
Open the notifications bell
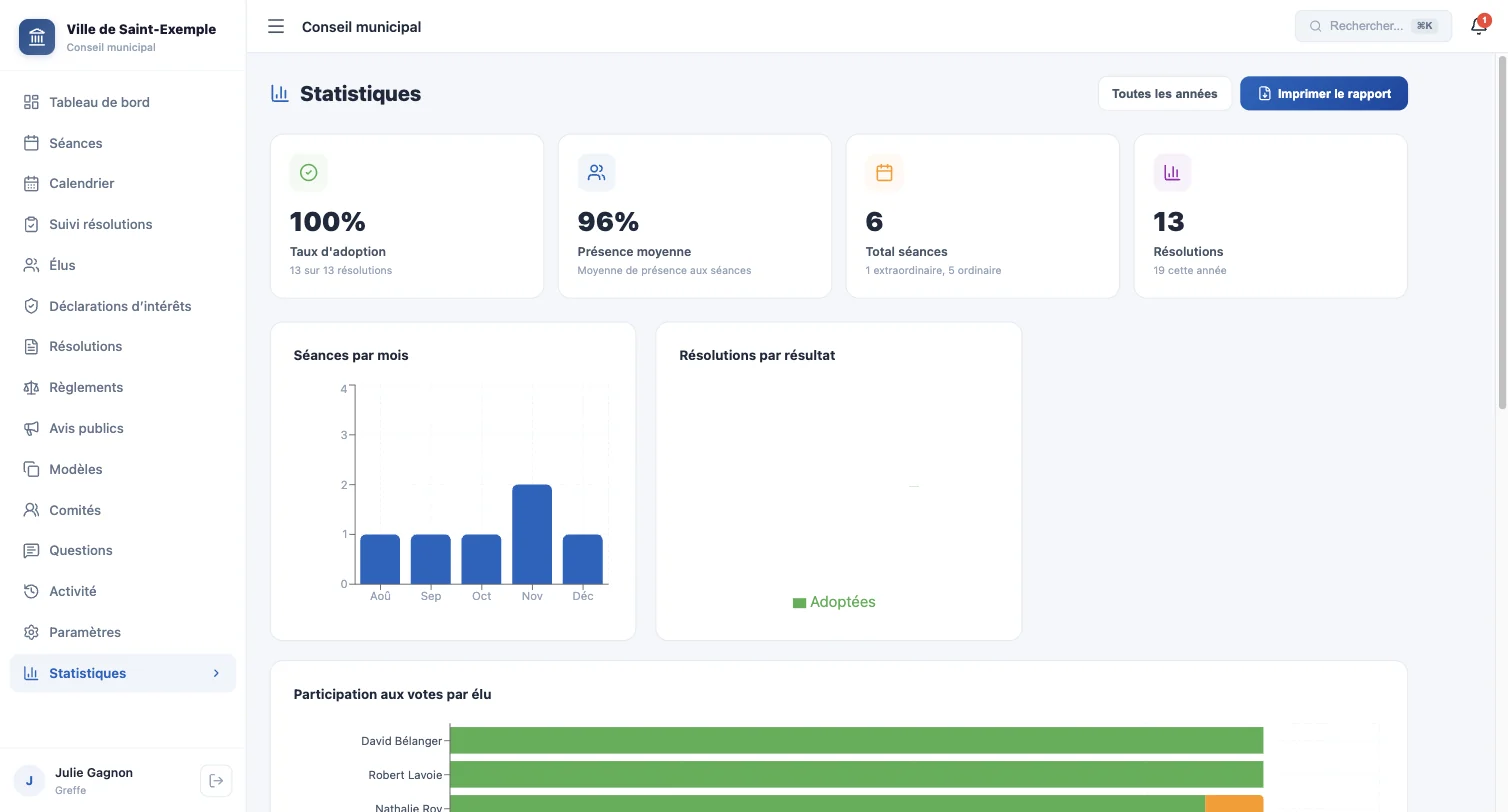tap(1479, 26)
